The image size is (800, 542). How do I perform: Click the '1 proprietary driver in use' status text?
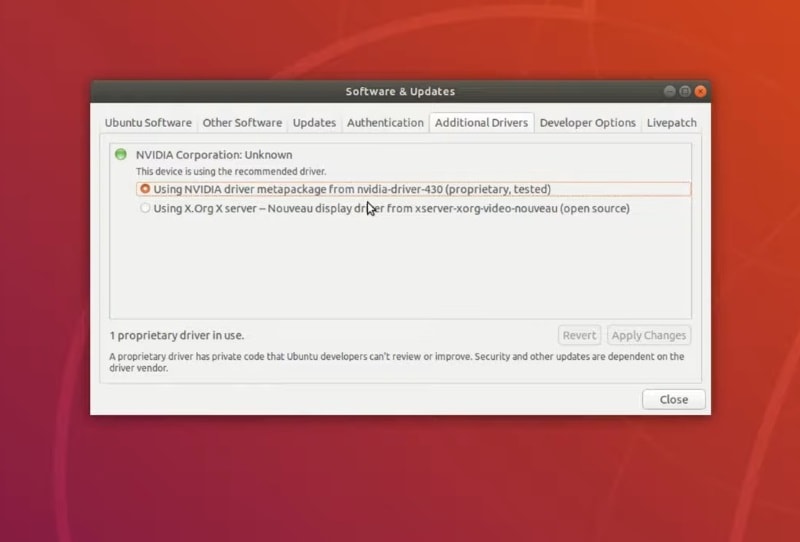[x=177, y=336]
